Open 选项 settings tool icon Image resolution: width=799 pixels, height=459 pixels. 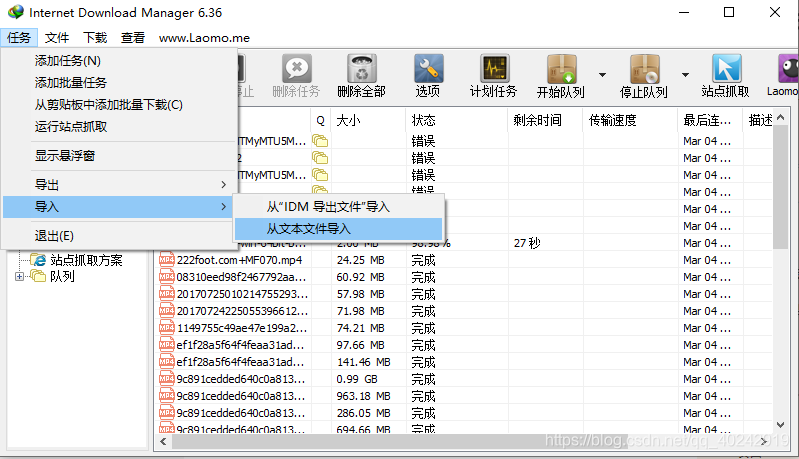coord(428,68)
